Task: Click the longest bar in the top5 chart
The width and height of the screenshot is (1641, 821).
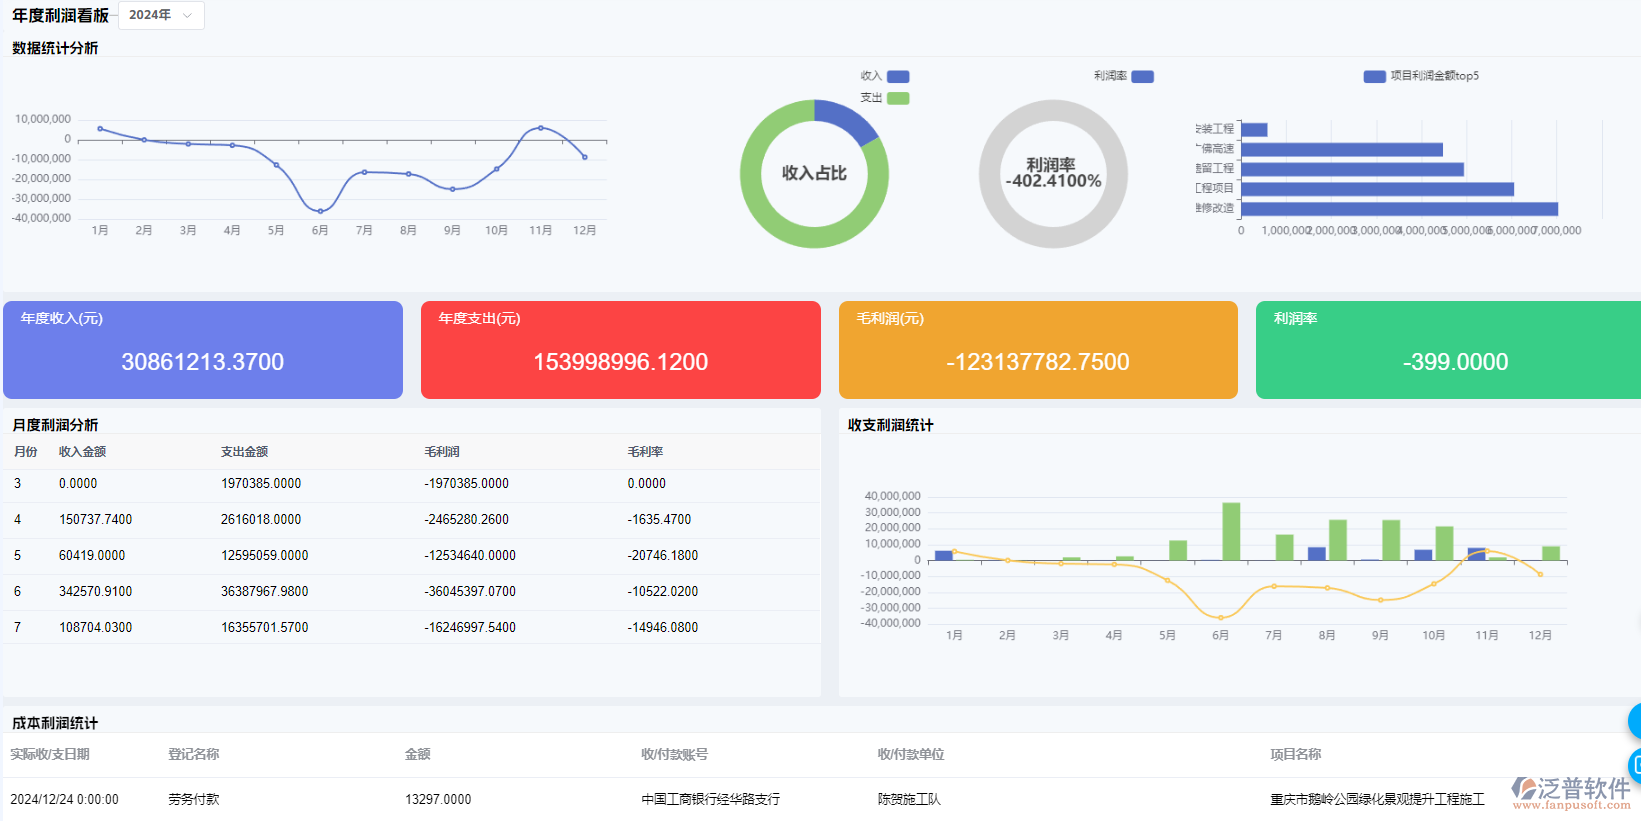Action: [x=1399, y=209]
